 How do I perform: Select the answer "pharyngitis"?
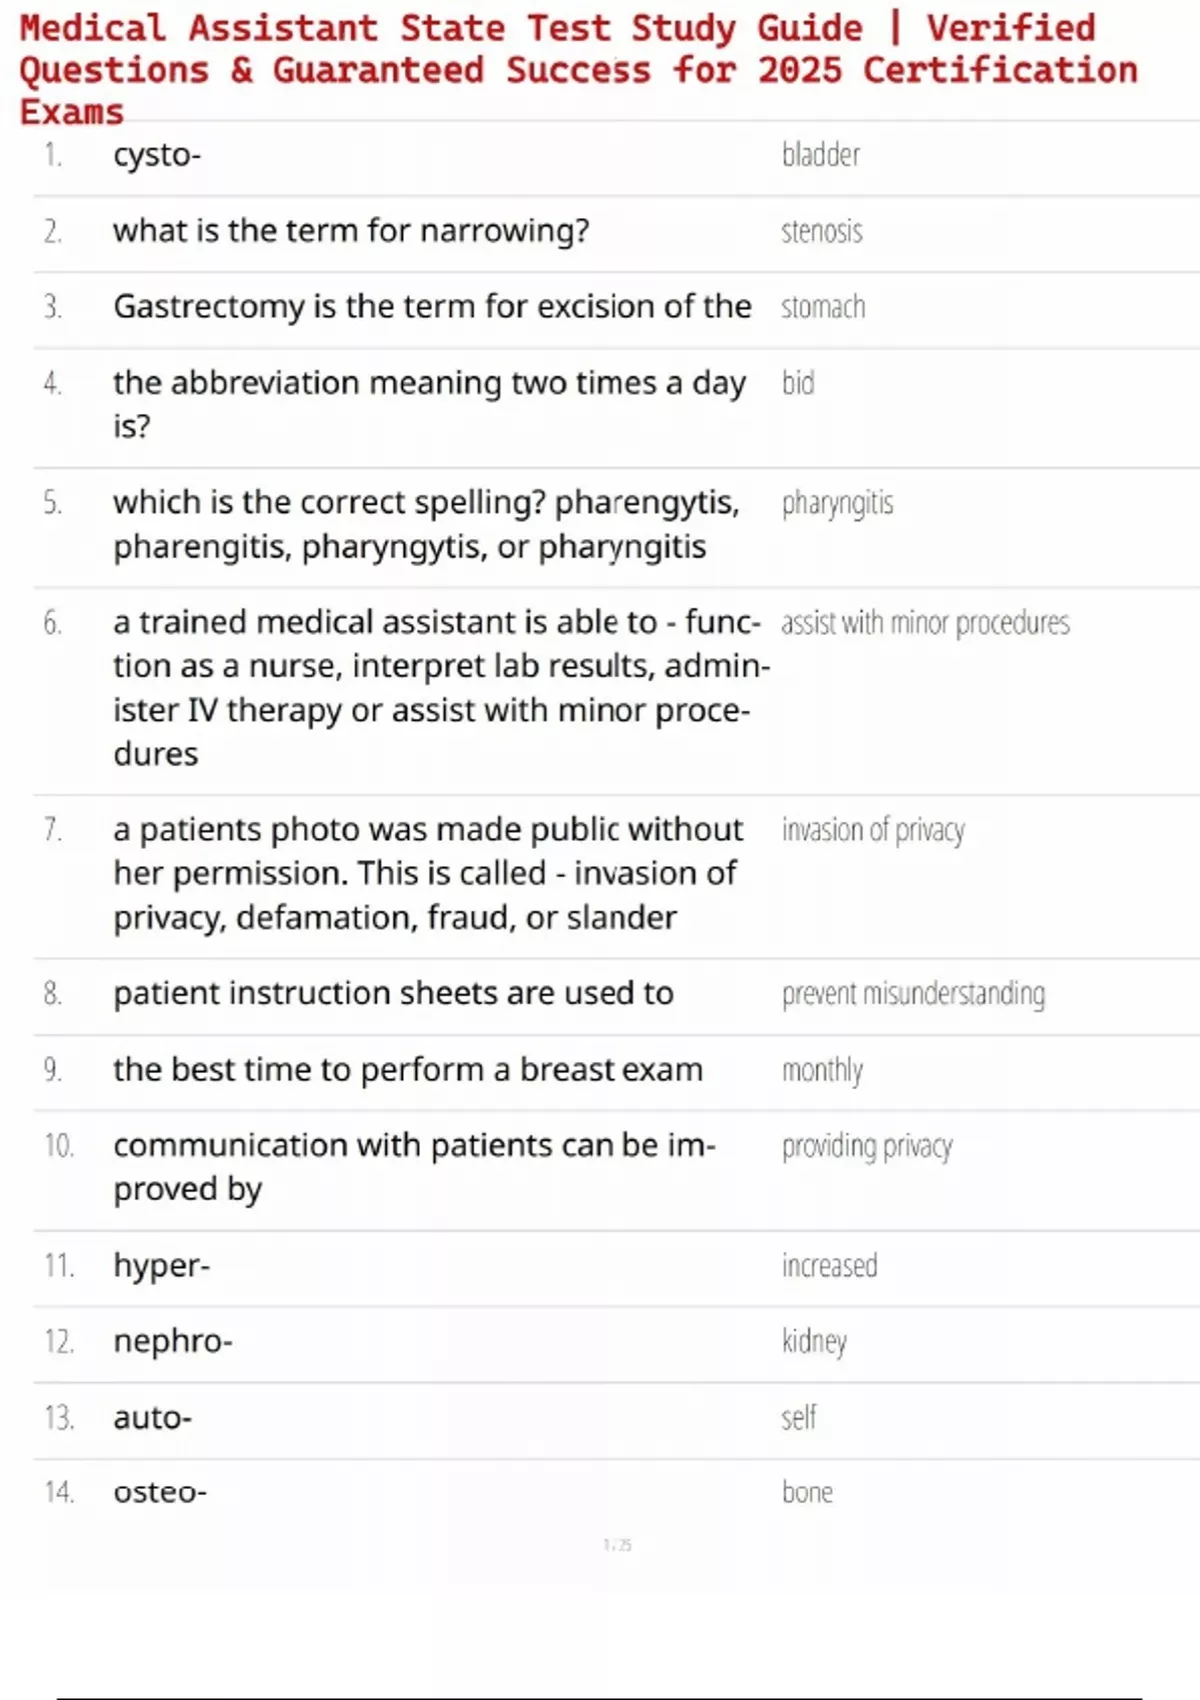[837, 503]
